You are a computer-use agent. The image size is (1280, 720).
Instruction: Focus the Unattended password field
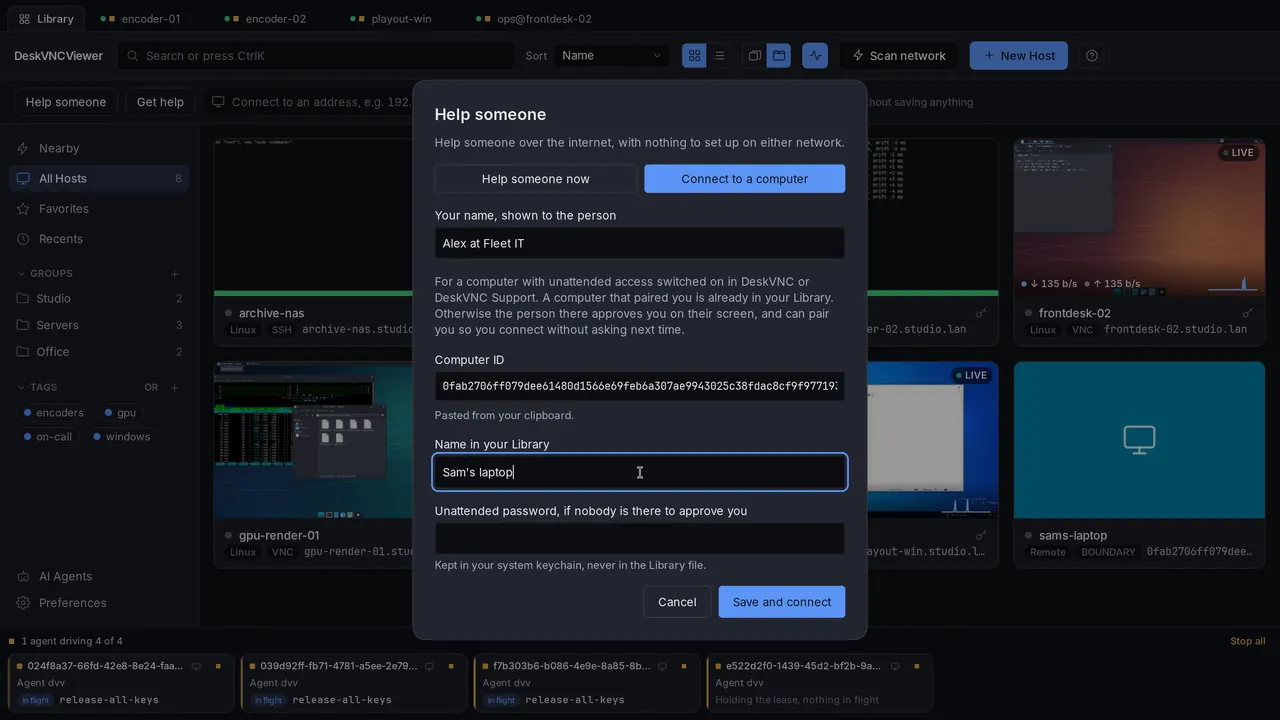coord(640,539)
